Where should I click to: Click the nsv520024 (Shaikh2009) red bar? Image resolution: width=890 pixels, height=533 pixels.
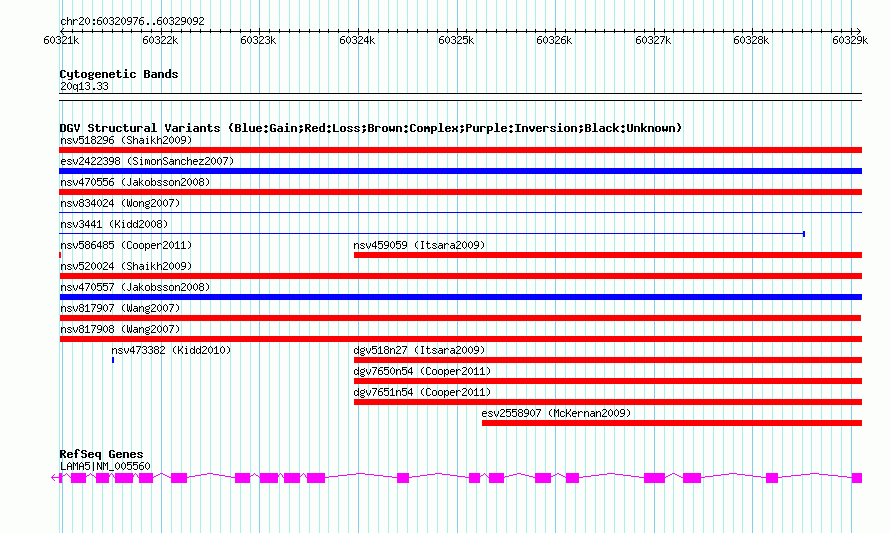coord(460,276)
